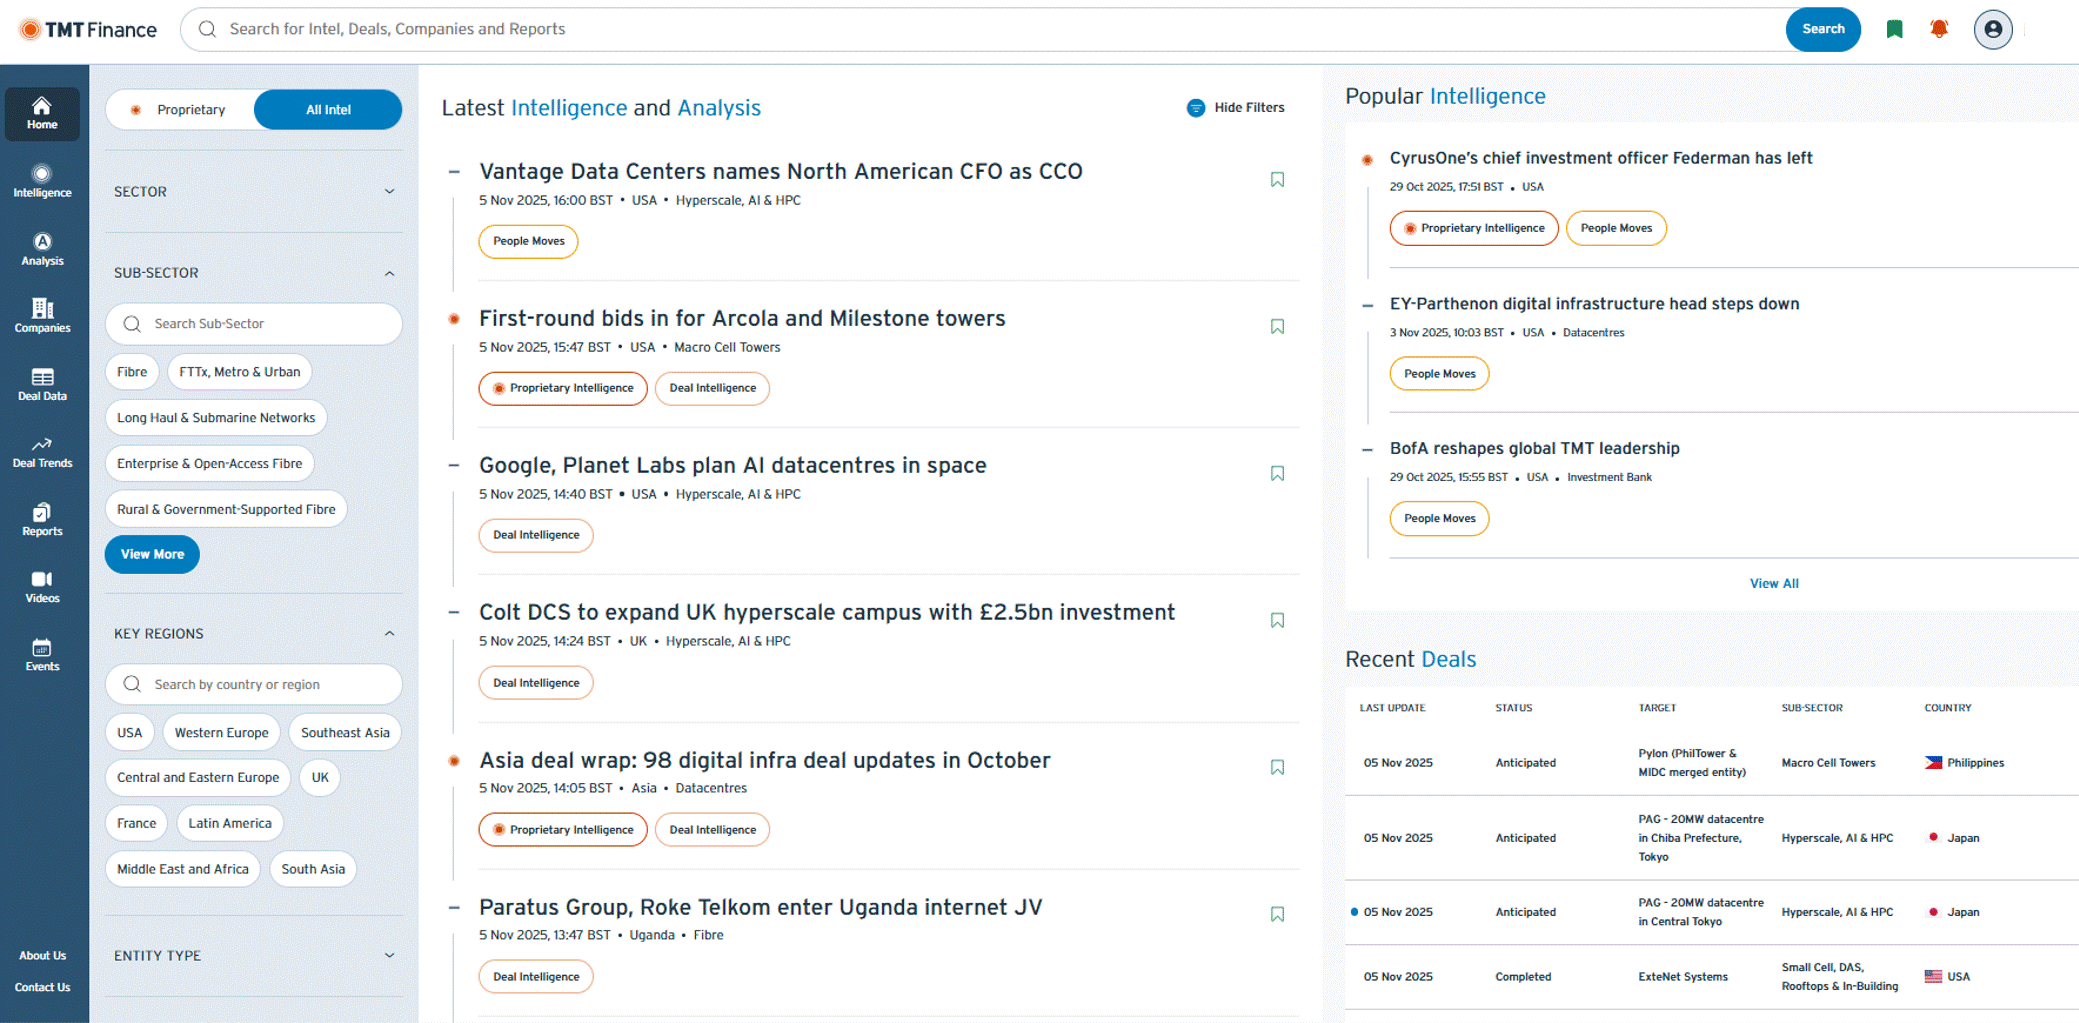Open the user profile avatar icon
Viewport: 2079px width, 1023px height.
click(x=1992, y=29)
